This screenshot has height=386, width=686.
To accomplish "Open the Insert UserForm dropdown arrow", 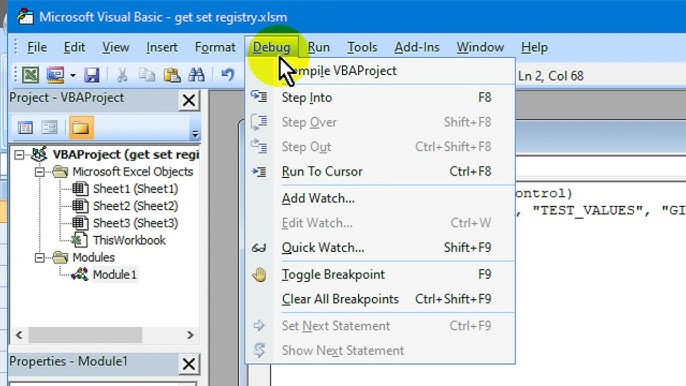I will 73,75.
